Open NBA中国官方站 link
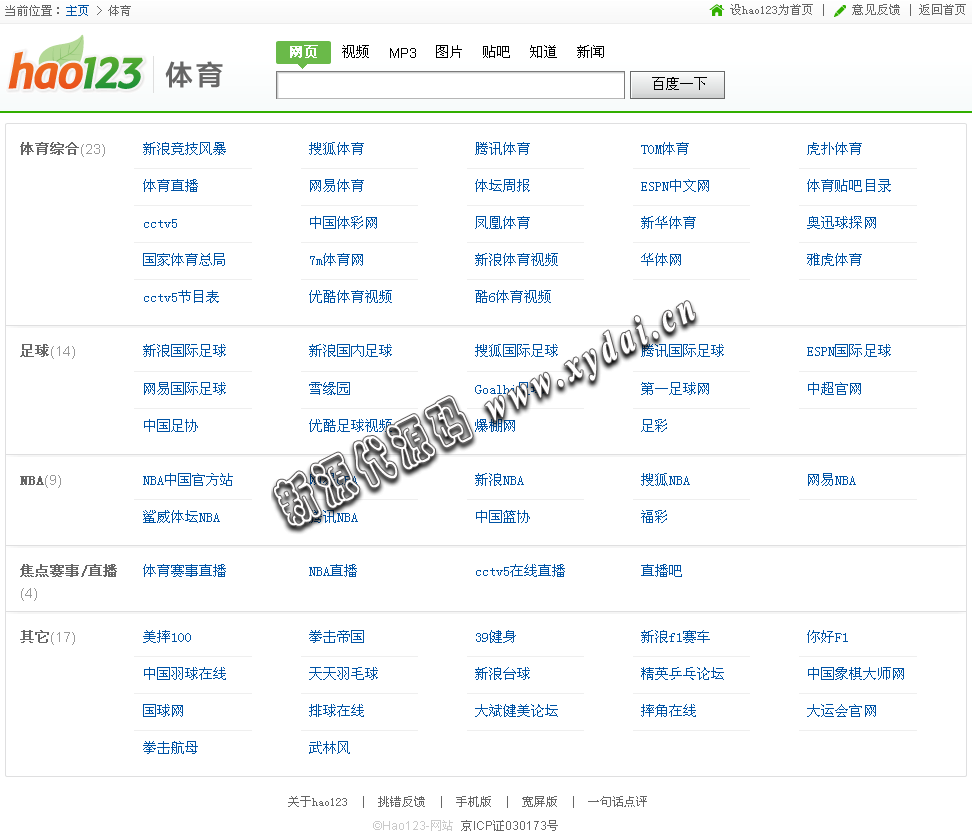This screenshot has height=835, width=972. (x=188, y=480)
